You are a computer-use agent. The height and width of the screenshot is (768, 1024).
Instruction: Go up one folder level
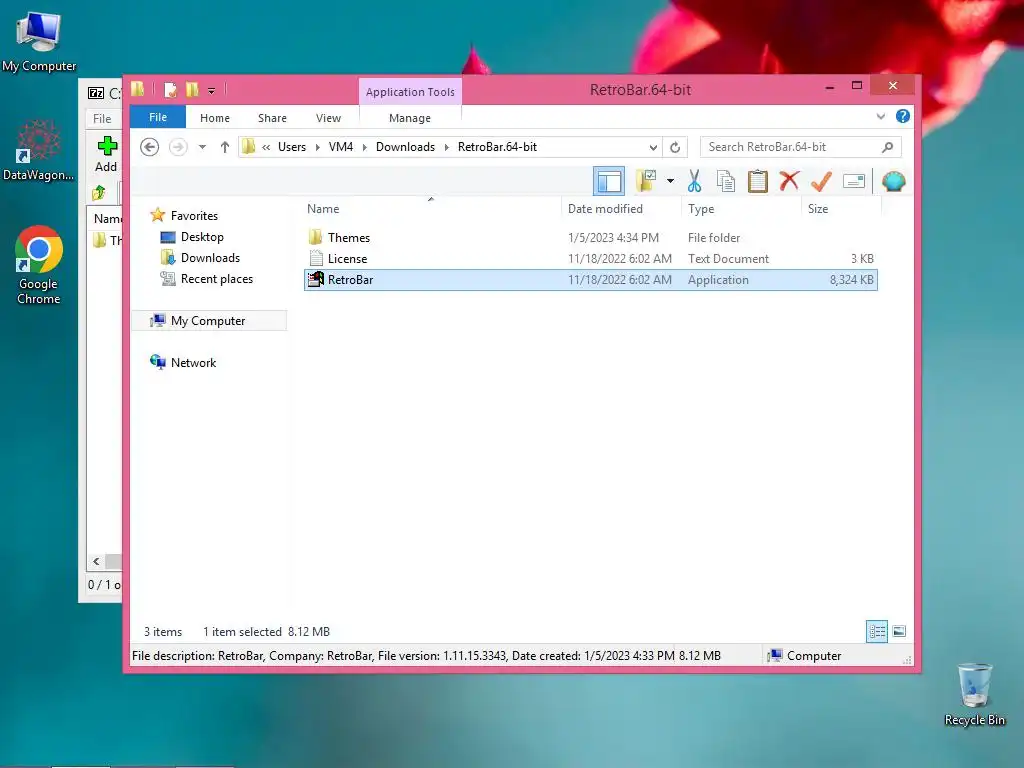point(225,147)
